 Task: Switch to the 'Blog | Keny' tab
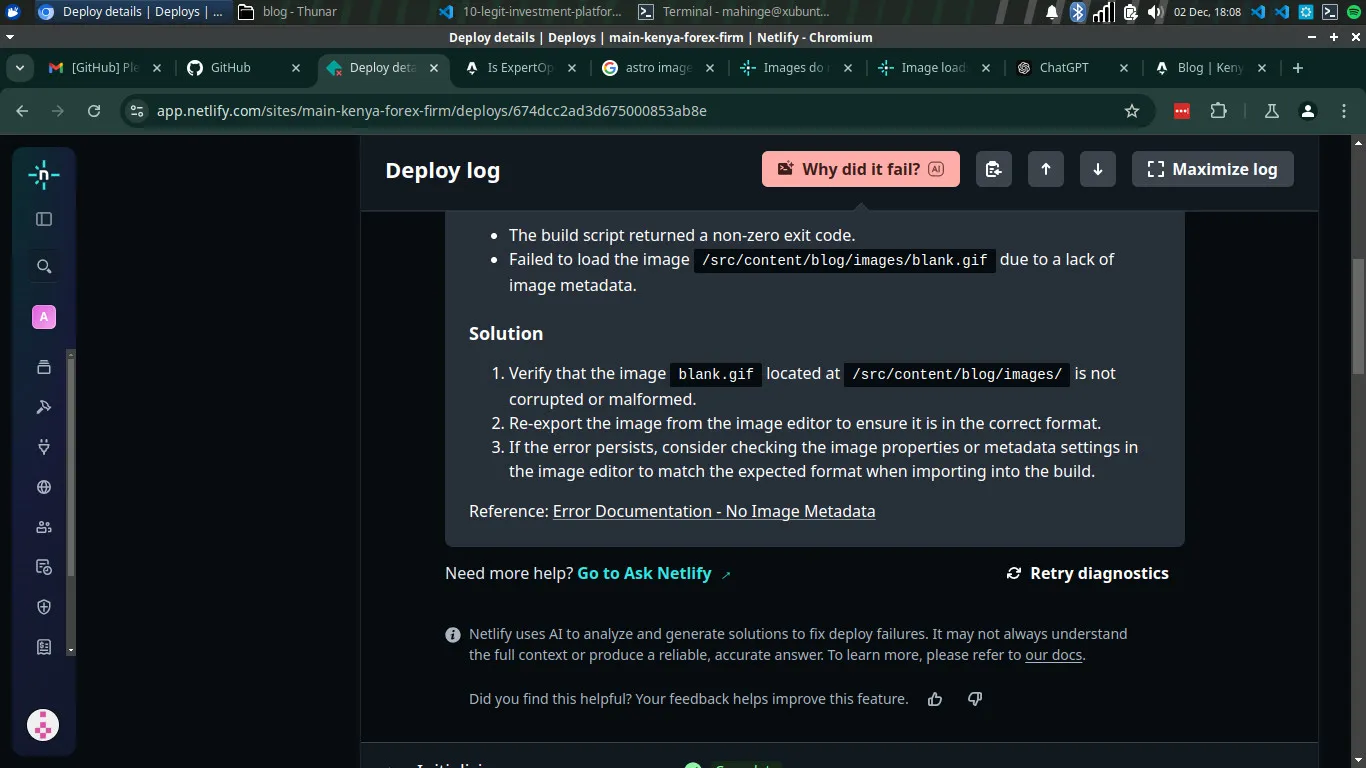(1210, 68)
